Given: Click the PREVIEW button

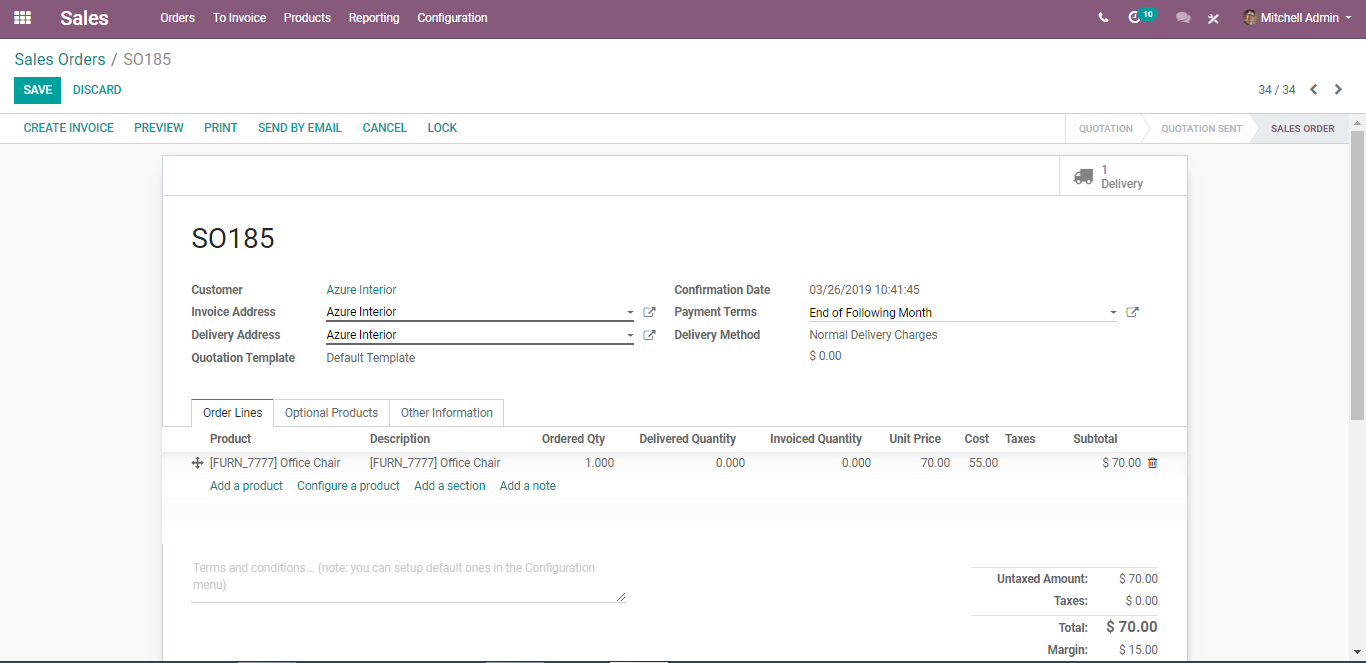Looking at the screenshot, I should tap(159, 128).
